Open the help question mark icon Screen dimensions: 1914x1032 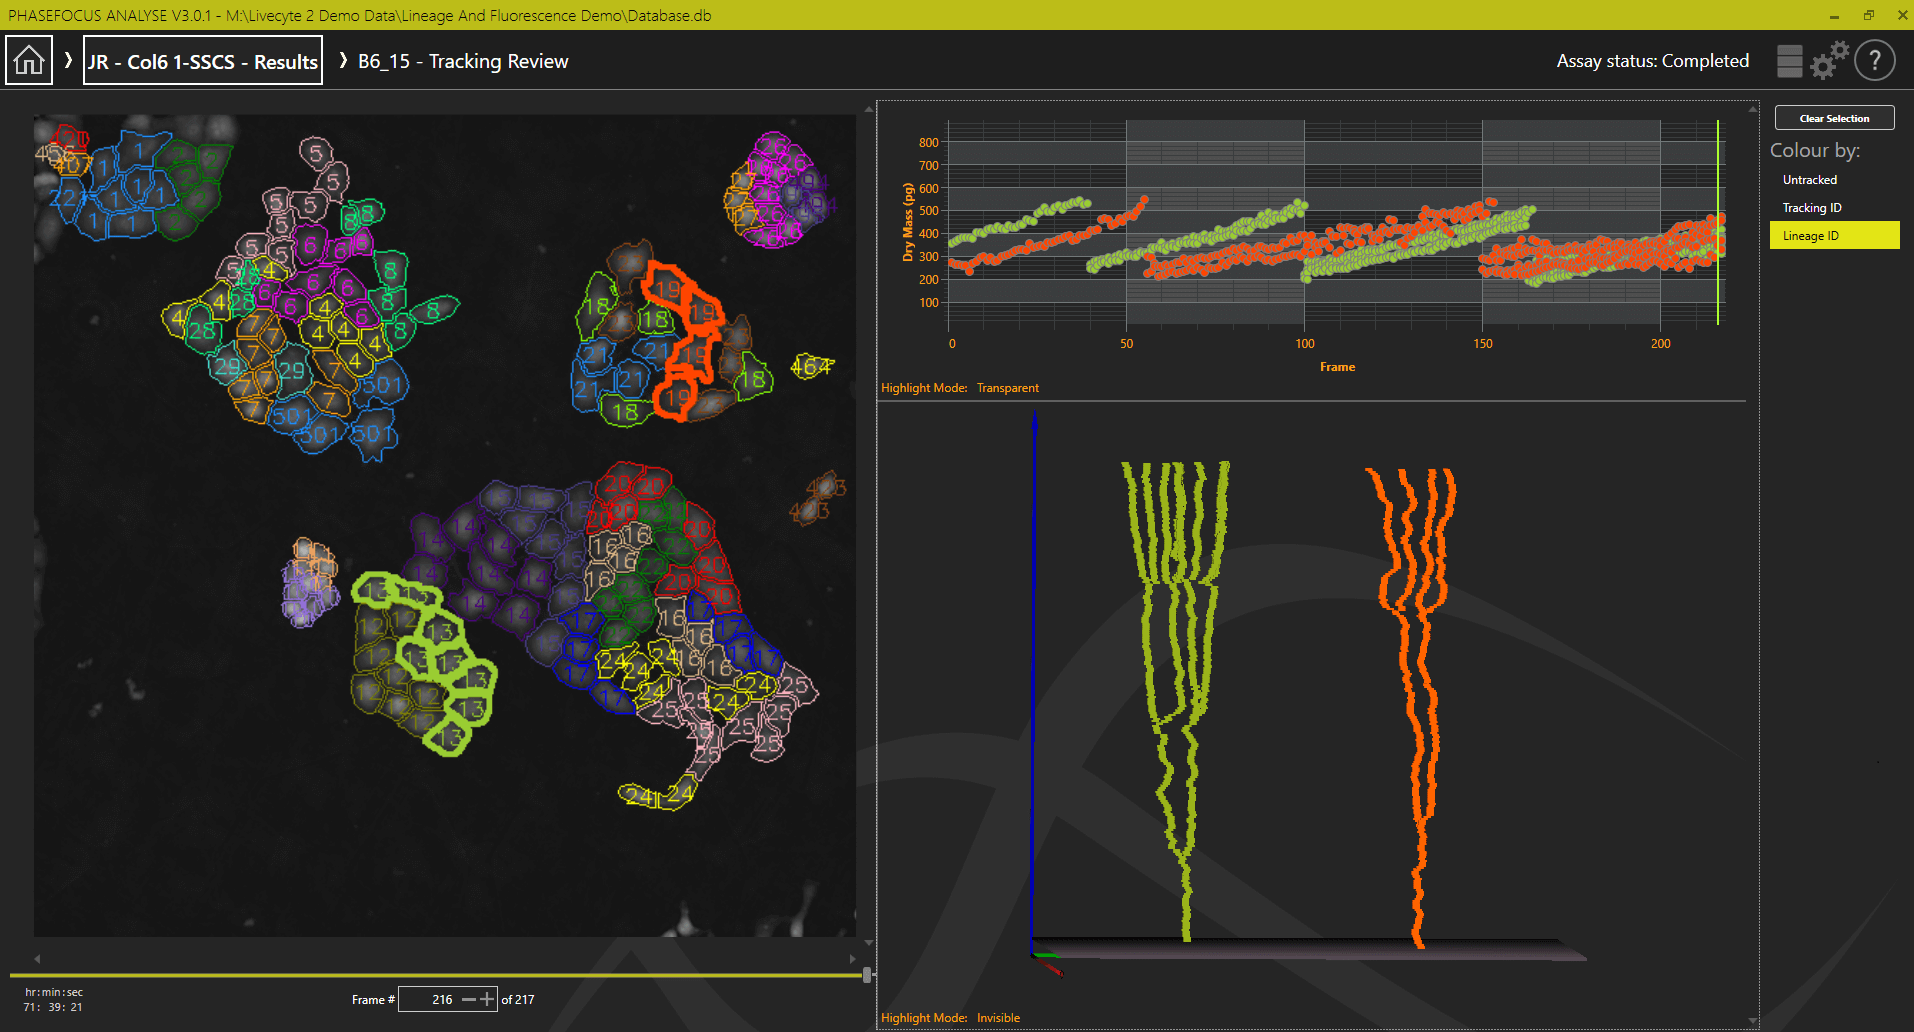tap(1874, 61)
